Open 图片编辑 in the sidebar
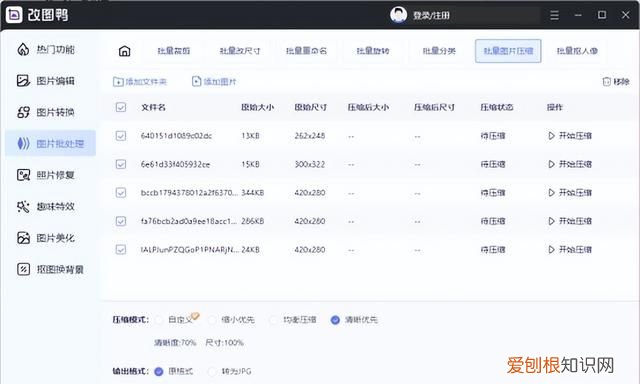 click(x=46, y=81)
